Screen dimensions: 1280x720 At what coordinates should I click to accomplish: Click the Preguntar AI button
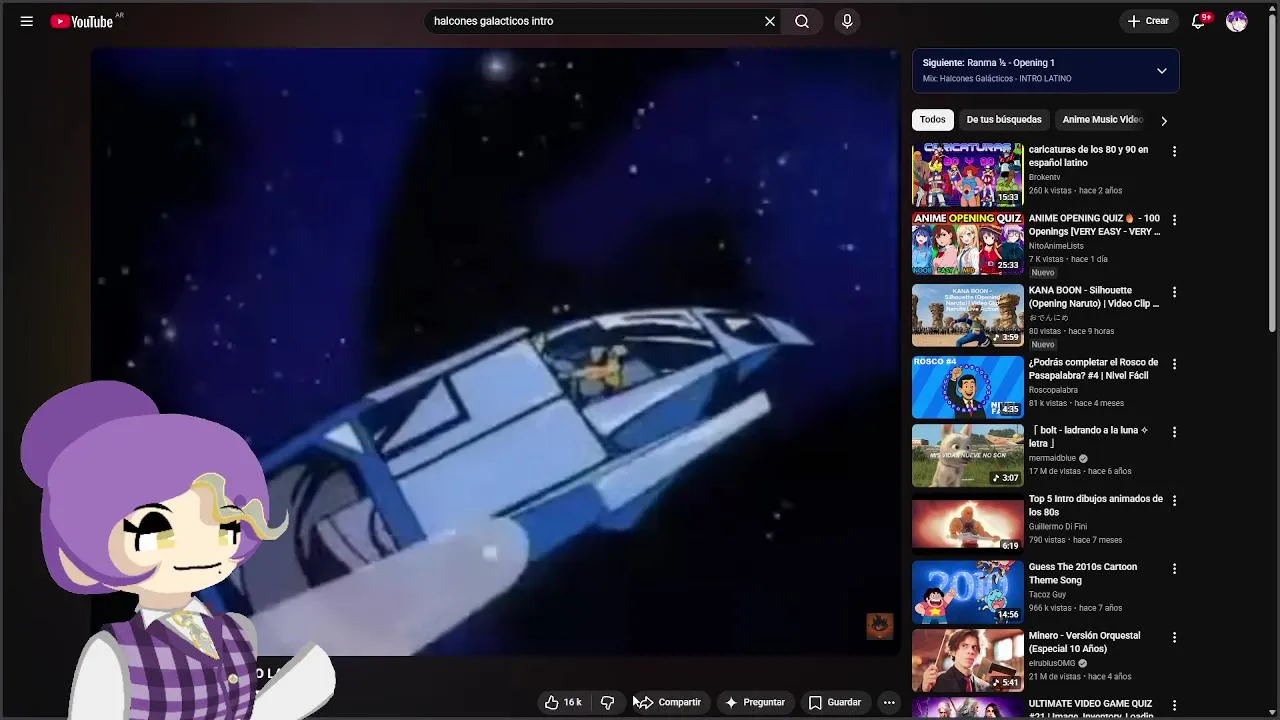click(755, 702)
